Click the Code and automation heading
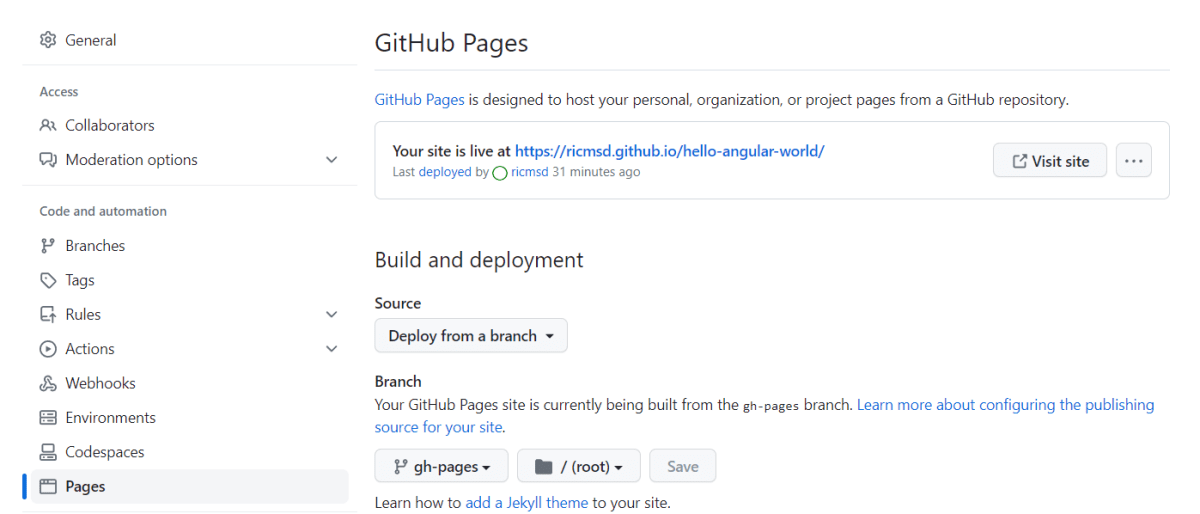The image size is (1200, 514). (103, 211)
